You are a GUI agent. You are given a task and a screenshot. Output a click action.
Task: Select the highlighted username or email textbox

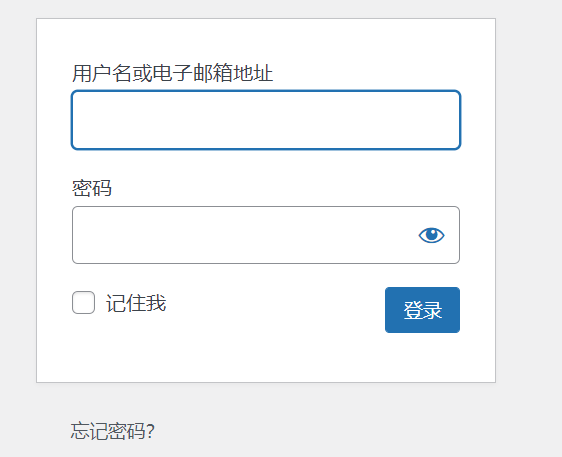pos(266,120)
